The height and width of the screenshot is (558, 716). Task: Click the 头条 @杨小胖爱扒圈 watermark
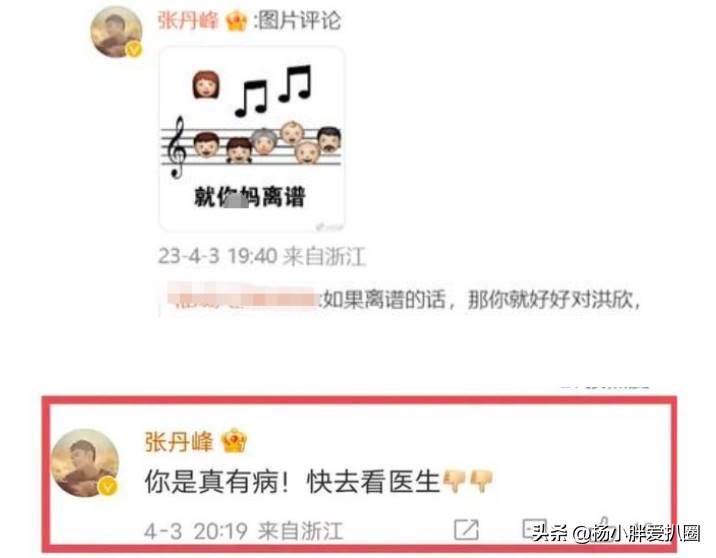616,532
